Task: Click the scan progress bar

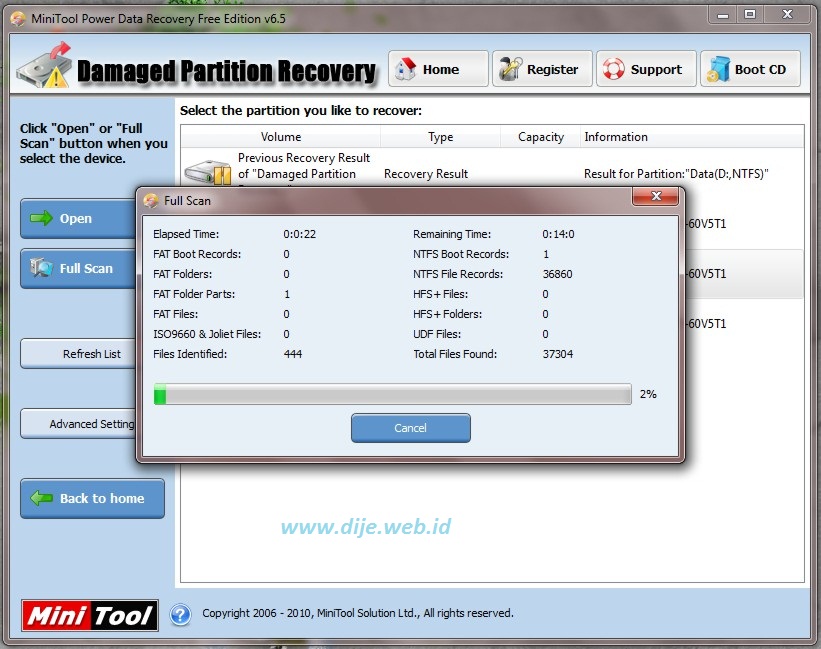Action: pos(392,394)
